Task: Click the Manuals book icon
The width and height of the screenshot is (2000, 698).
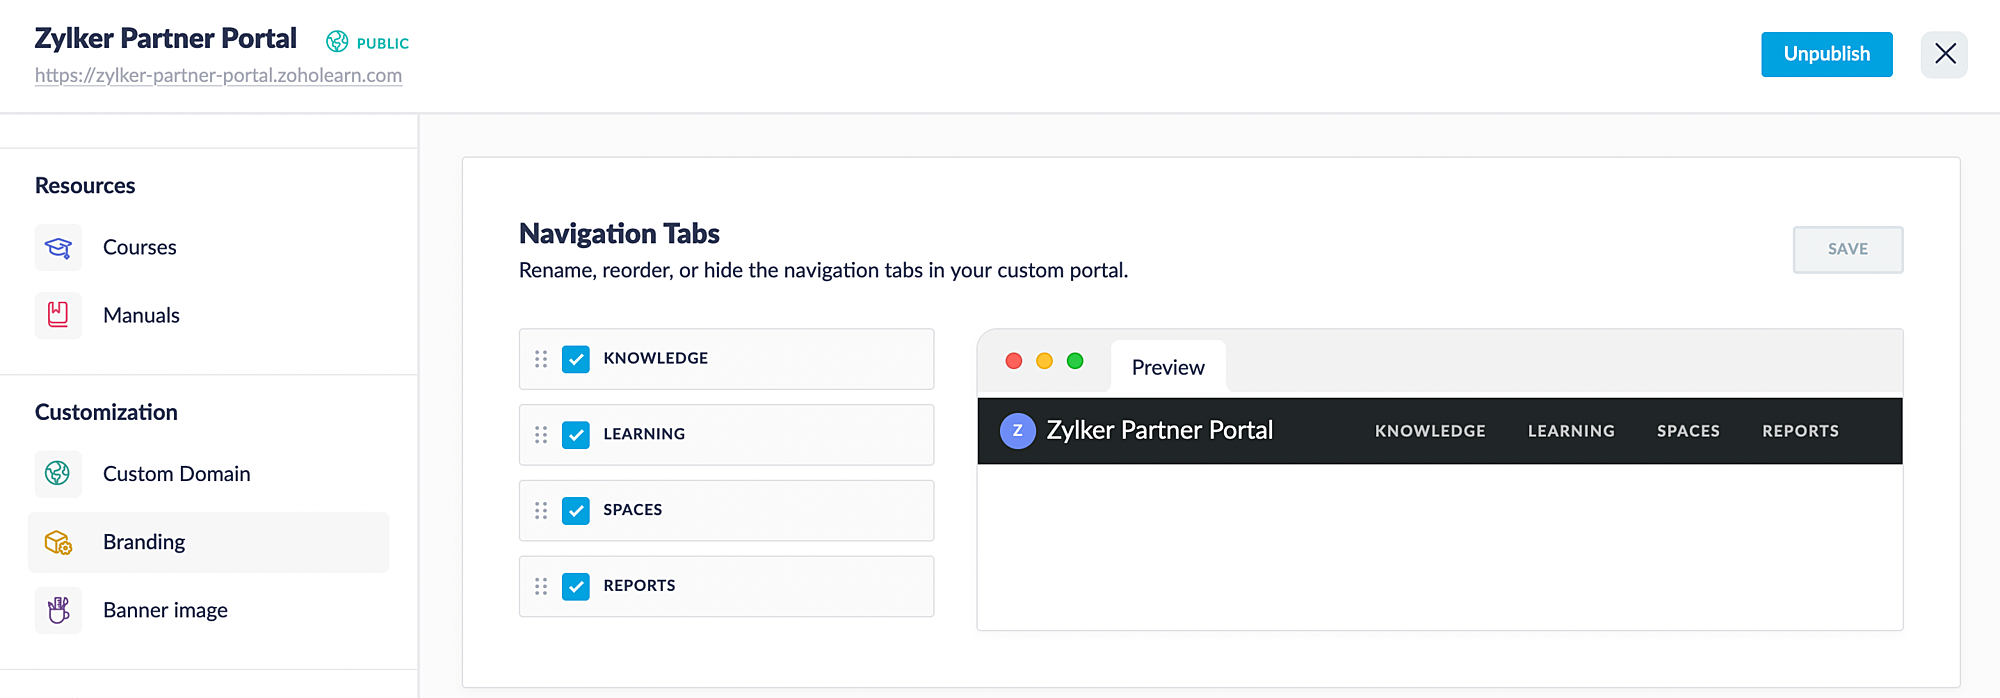Action: click(58, 315)
